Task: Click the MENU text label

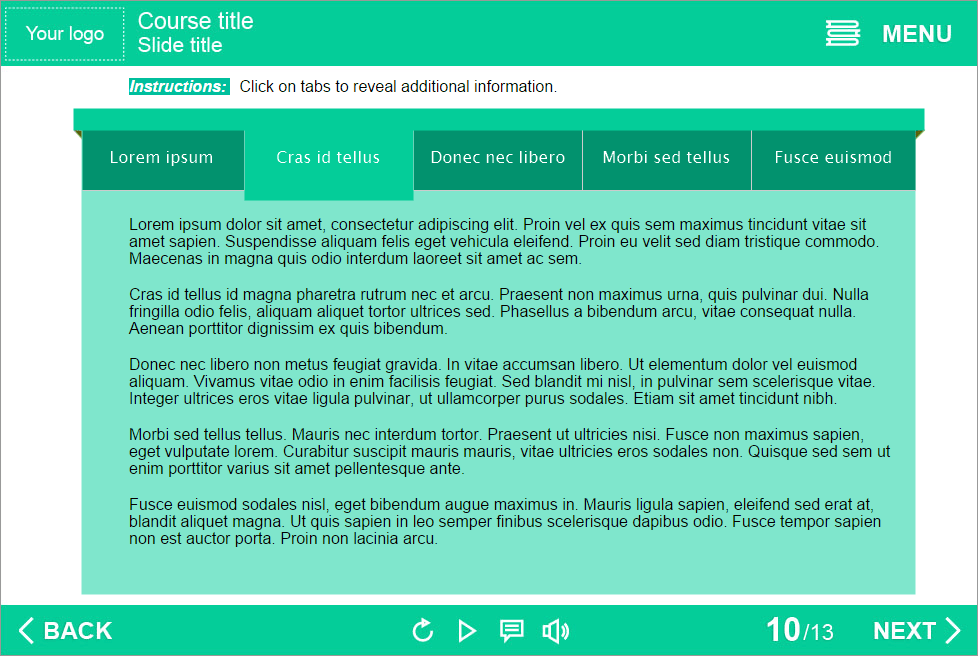Action: coord(916,34)
